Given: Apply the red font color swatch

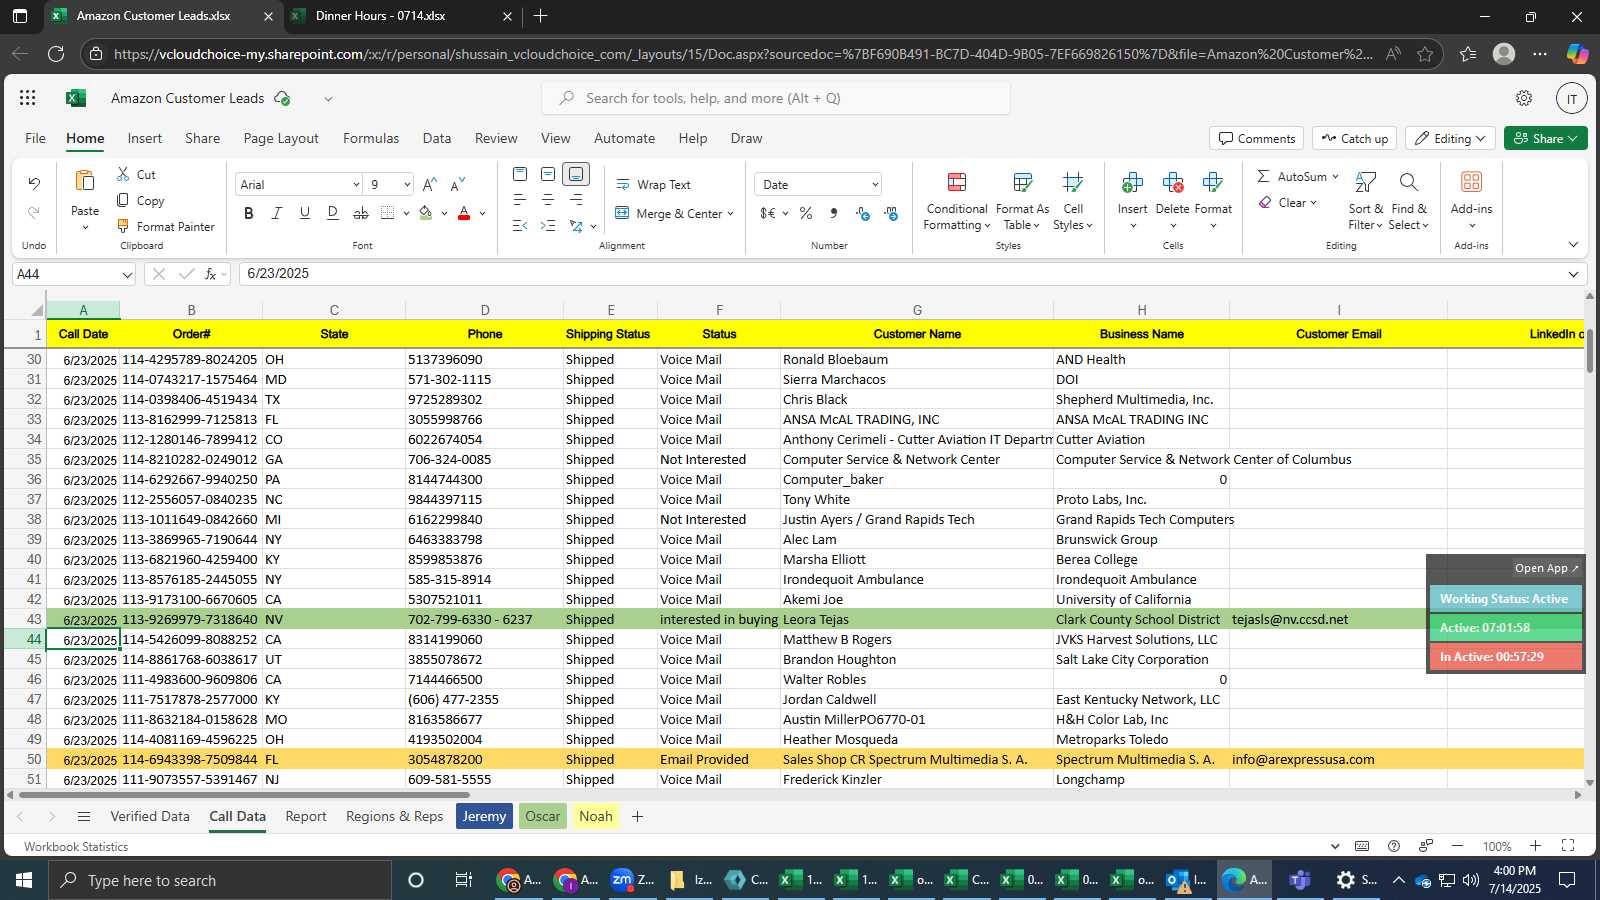Looking at the screenshot, I should tap(464, 213).
